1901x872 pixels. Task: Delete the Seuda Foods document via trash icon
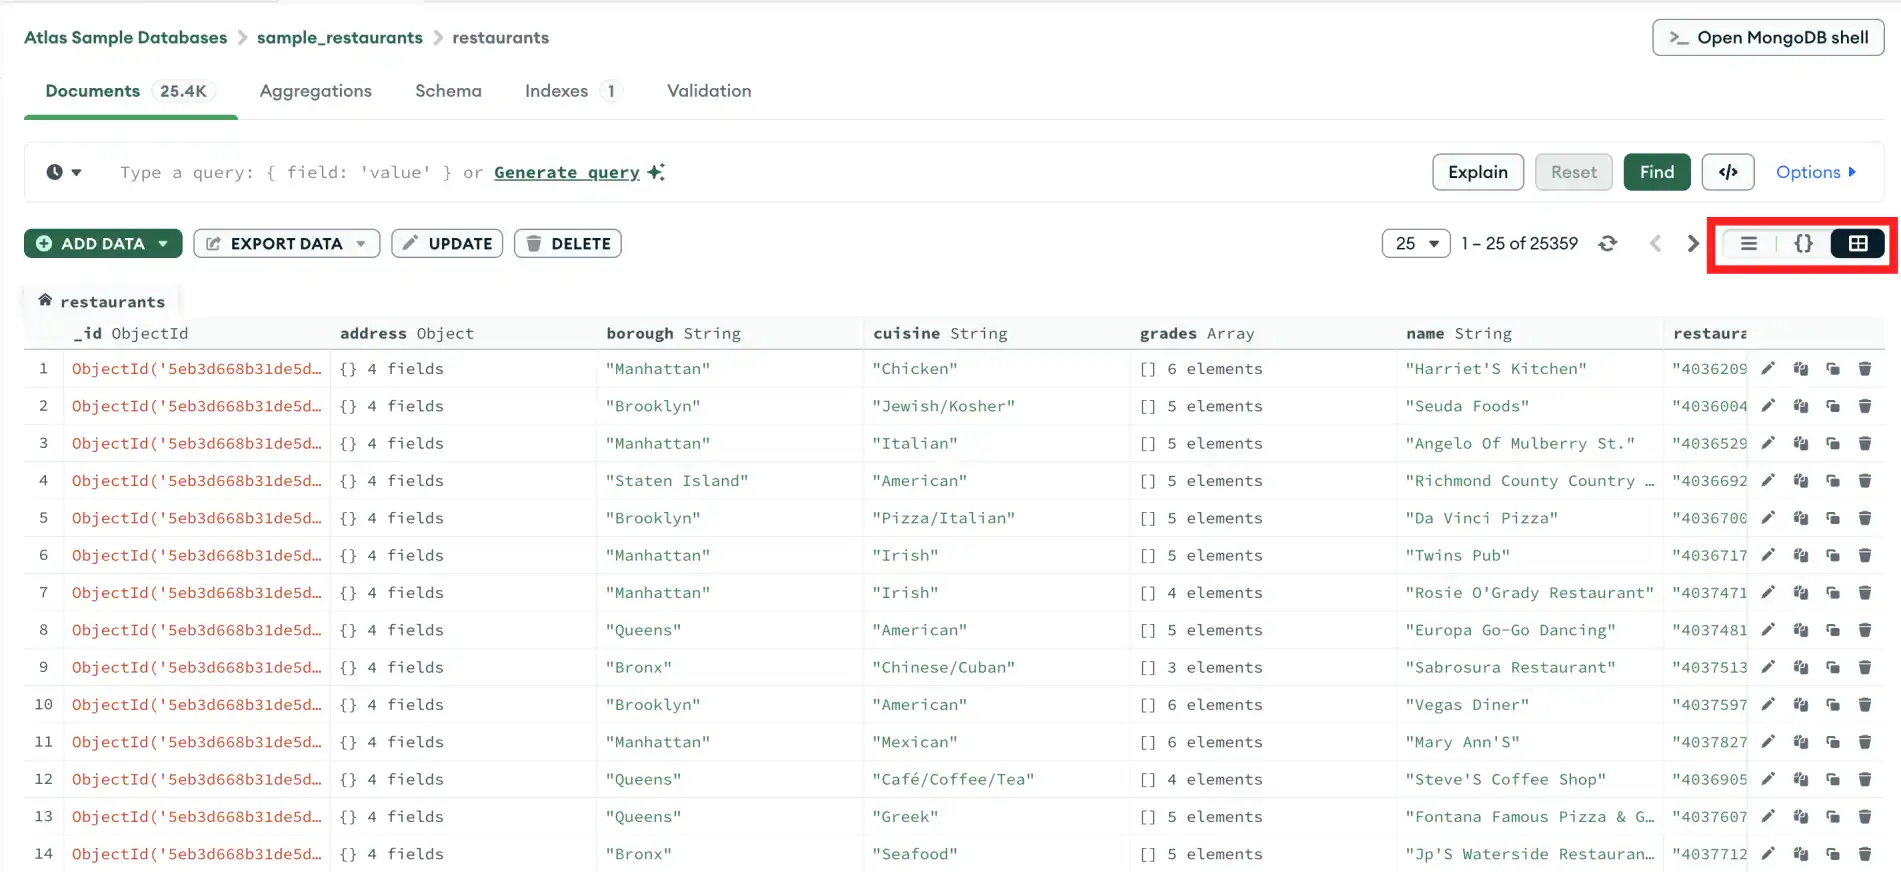[x=1865, y=406]
